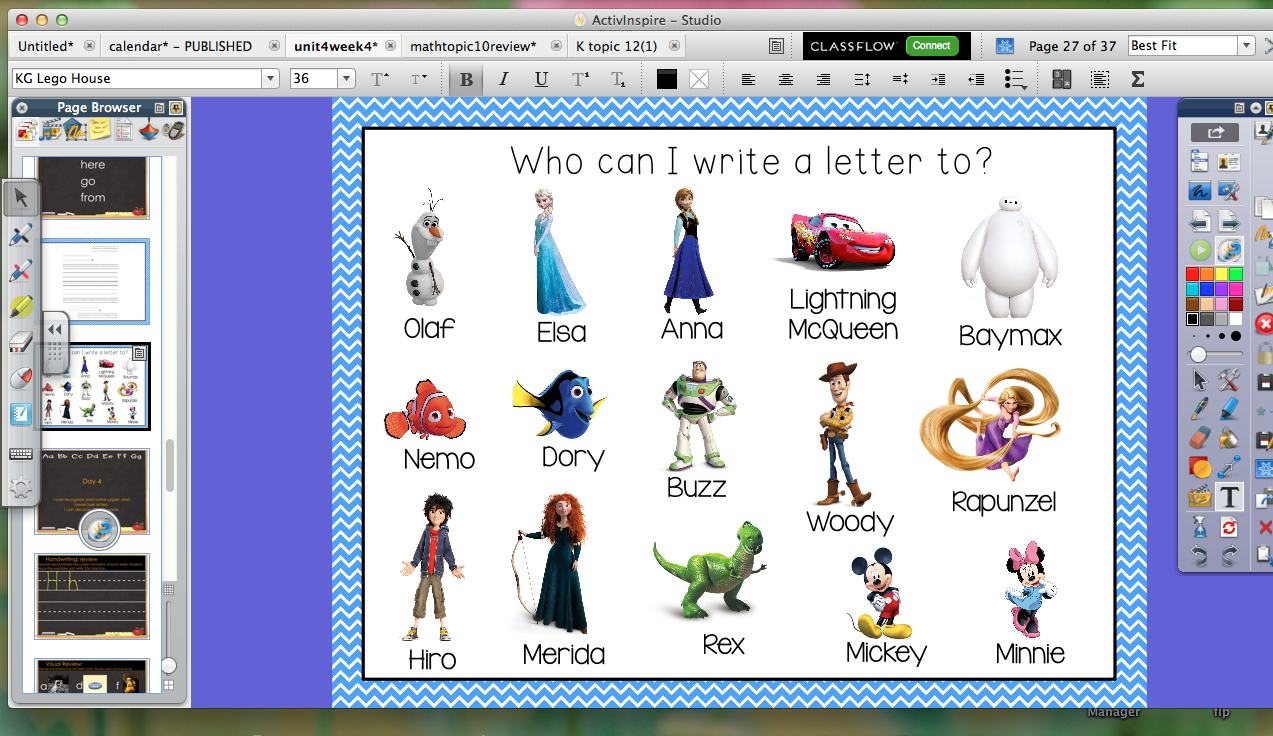Screen dimensions: 1273x736
Task: Click the Redo arrow in the main toolbox
Action: coord(1229,556)
